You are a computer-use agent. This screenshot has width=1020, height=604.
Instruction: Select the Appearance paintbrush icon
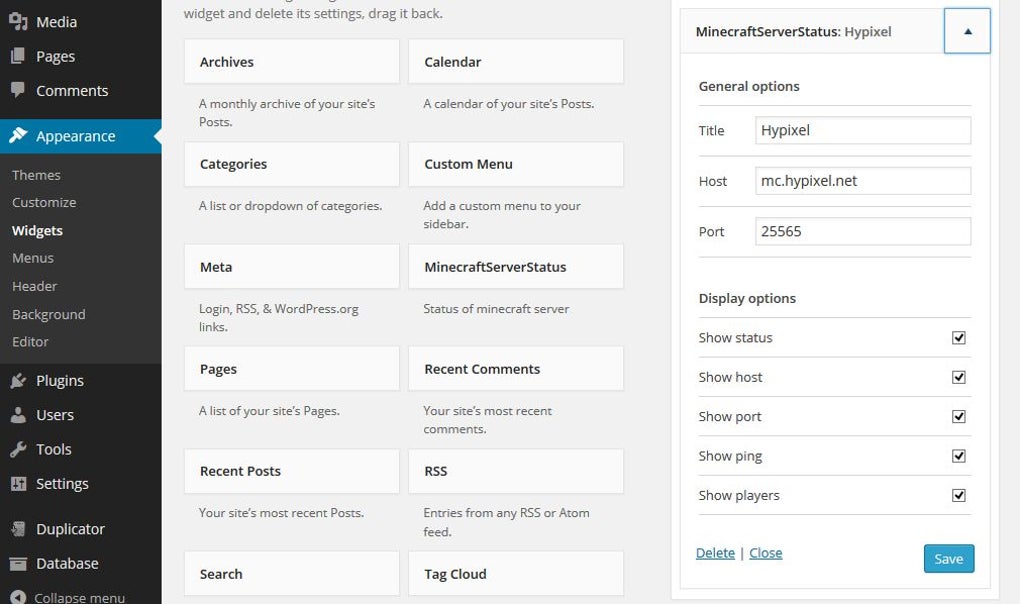click(18, 135)
